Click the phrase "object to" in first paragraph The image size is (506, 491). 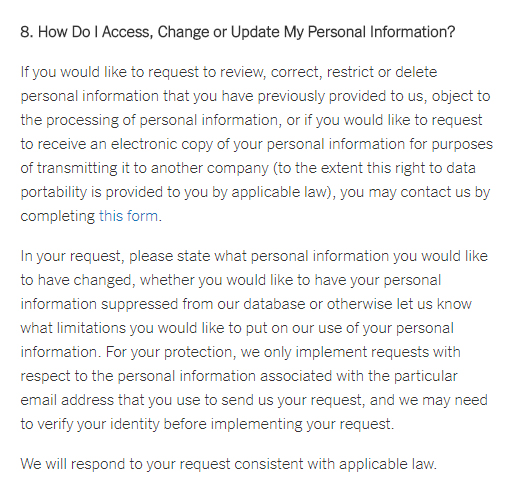pos(461,96)
